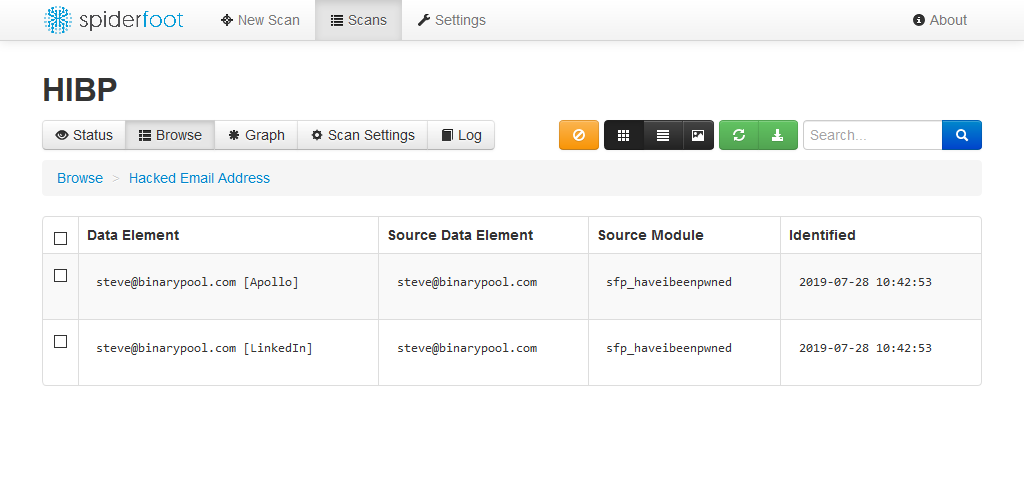1024x496 pixels.
Task: Switch to image view icon
Action: pos(698,135)
